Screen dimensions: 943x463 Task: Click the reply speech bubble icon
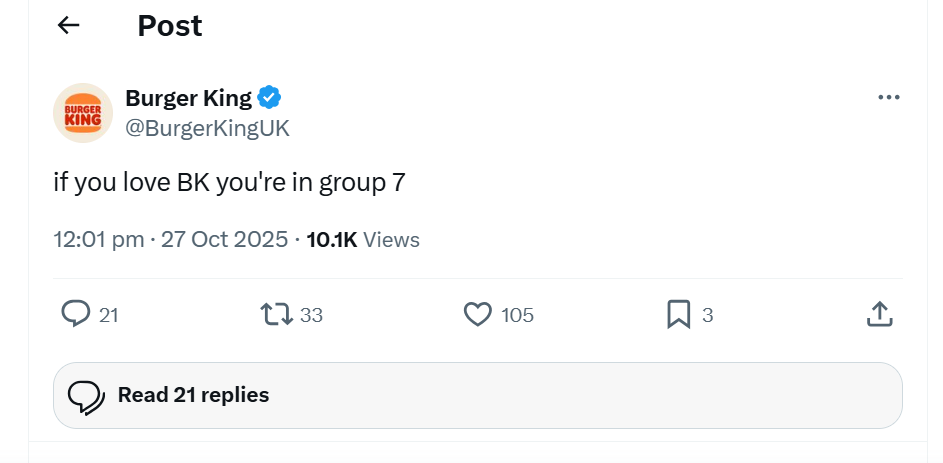[x=76, y=315]
